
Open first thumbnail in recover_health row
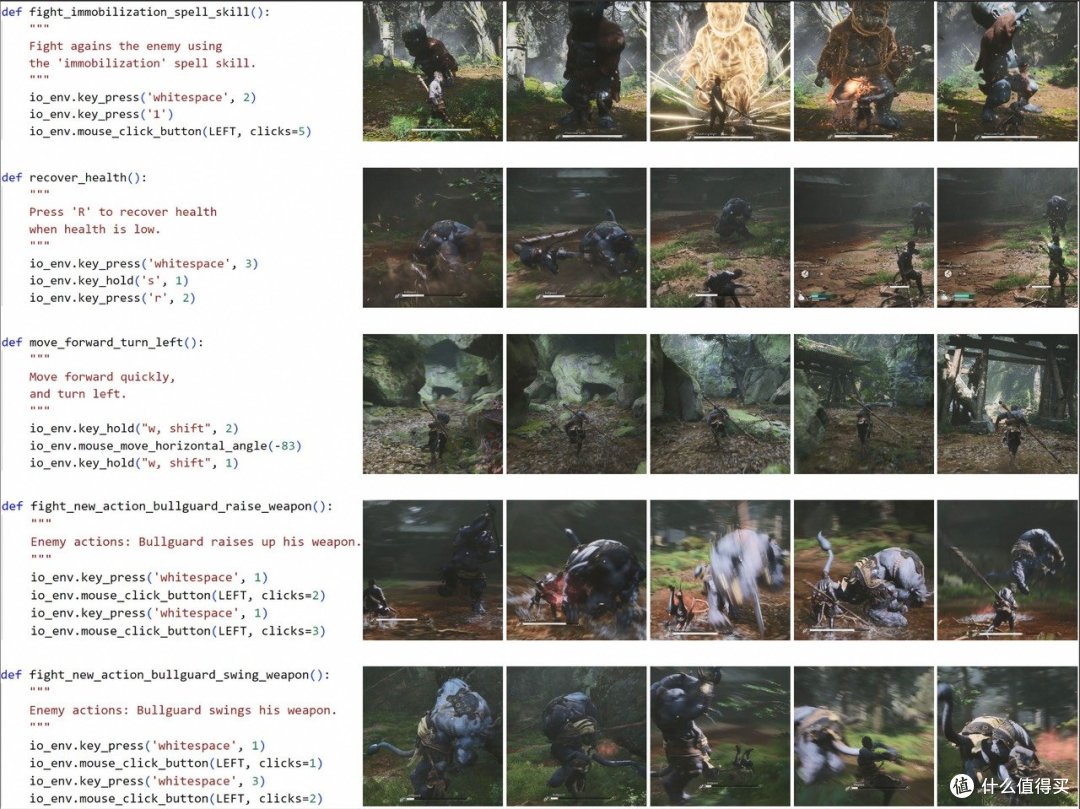(433, 238)
